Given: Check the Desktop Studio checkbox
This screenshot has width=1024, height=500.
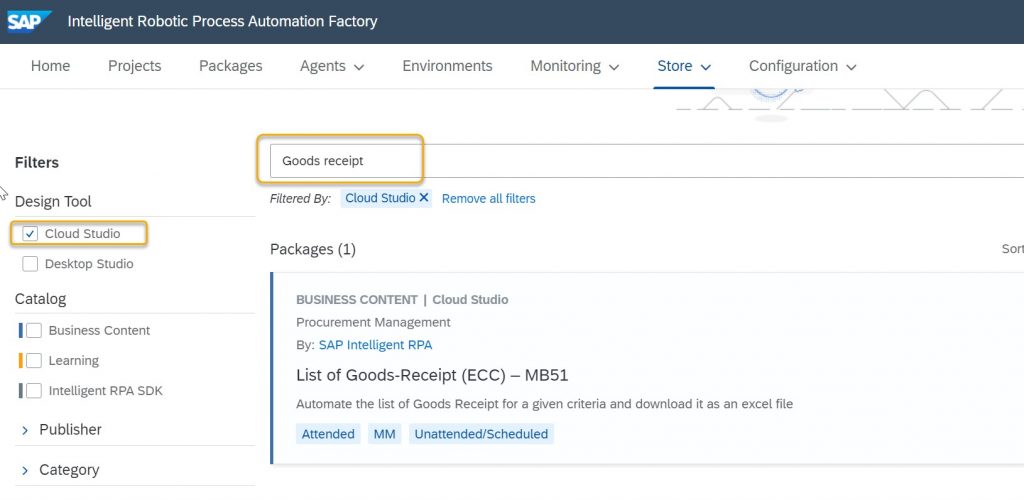Looking at the screenshot, I should coord(30,264).
